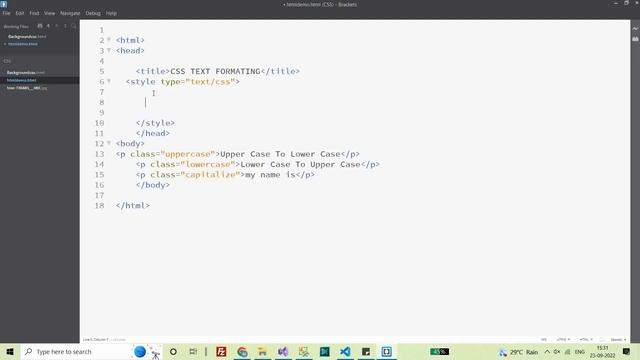Open the View menu

[x=49, y=13]
